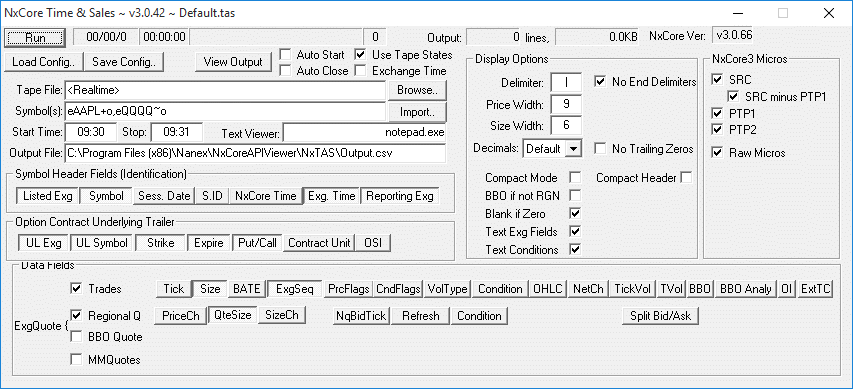The height and width of the screenshot is (389, 853).
Task: Enable the Auto Start checkbox
Action: coord(285,54)
